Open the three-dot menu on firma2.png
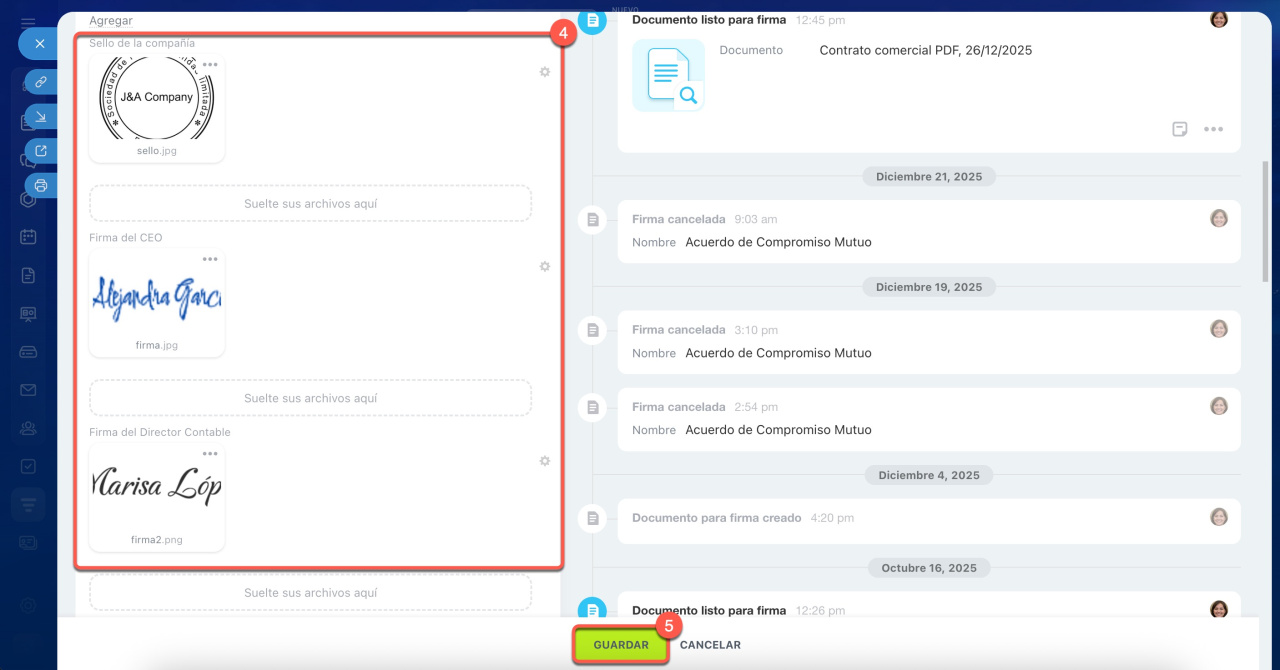Image resolution: width=1280 pixels, height=670 pixels. [x=210, y=454]
